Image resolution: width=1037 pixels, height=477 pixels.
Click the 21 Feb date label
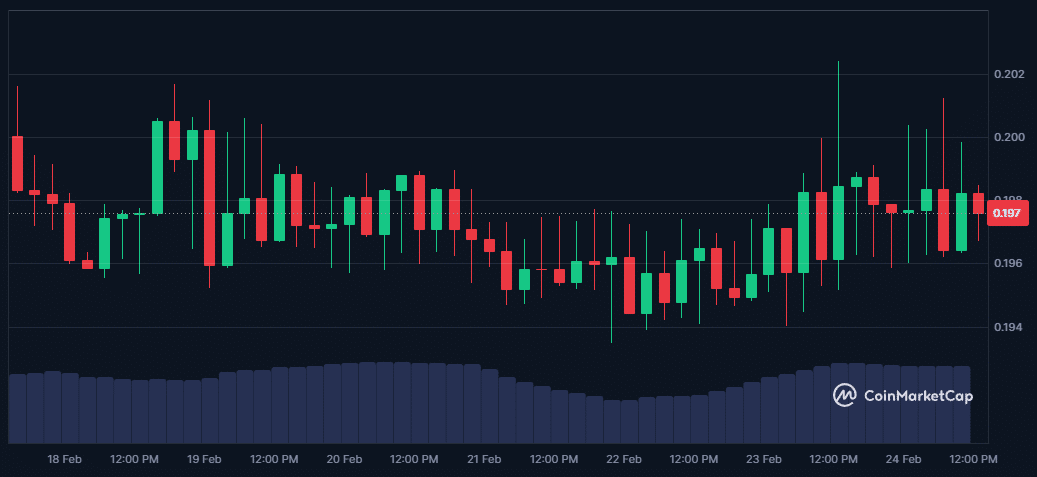pos(484,459)
